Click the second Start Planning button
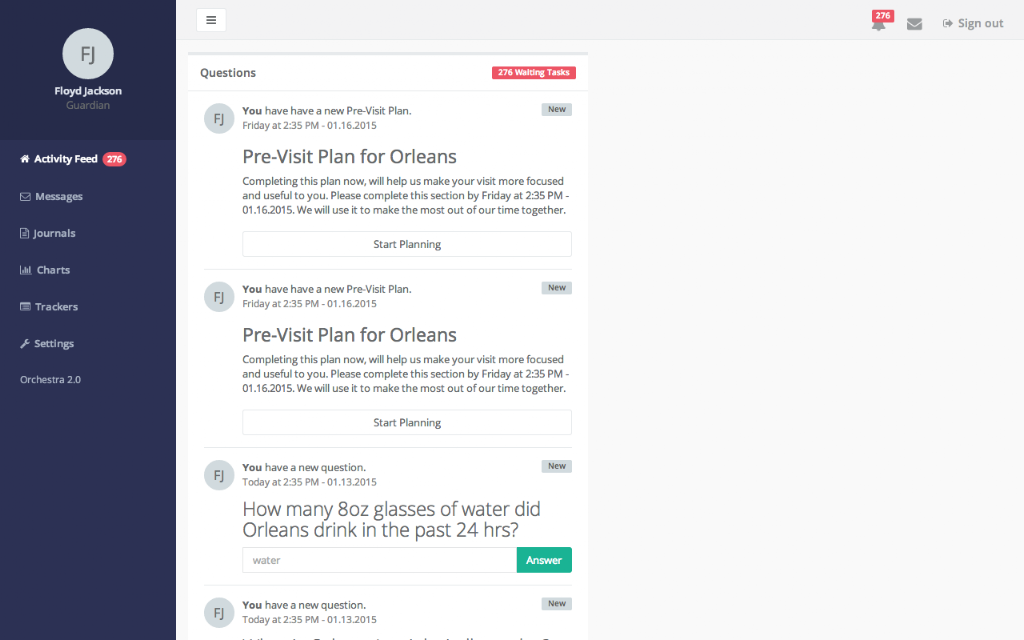The height and width of the screenshot is (640, 1024). (x=407, y=423)
